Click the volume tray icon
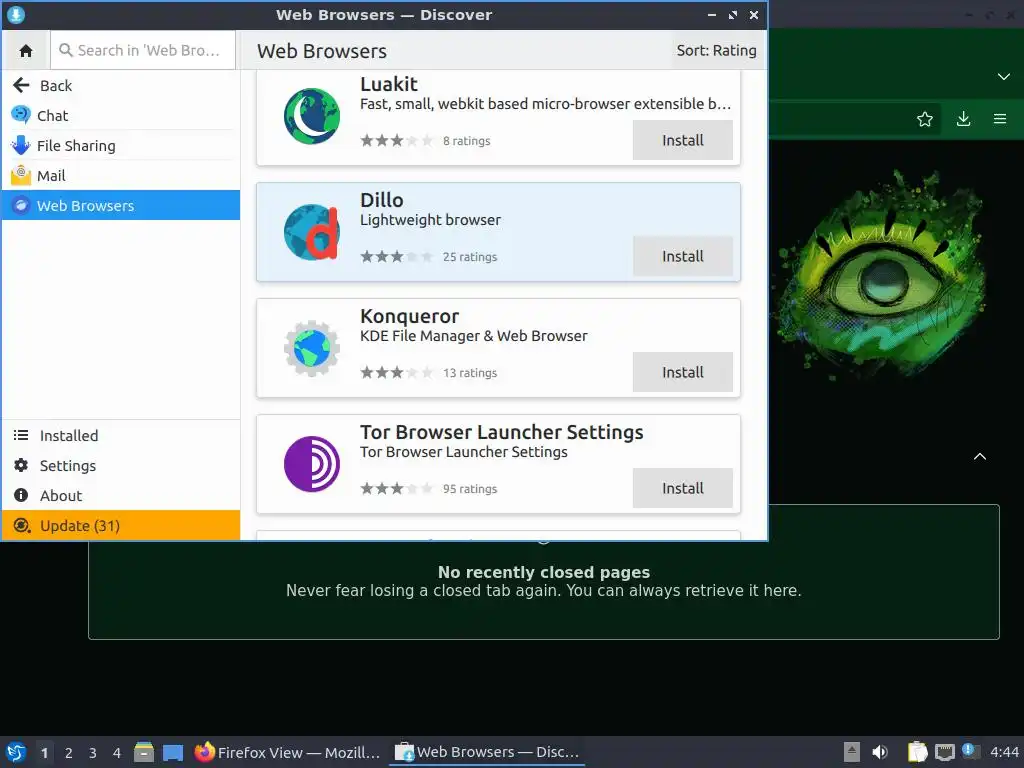 point(880,752)
